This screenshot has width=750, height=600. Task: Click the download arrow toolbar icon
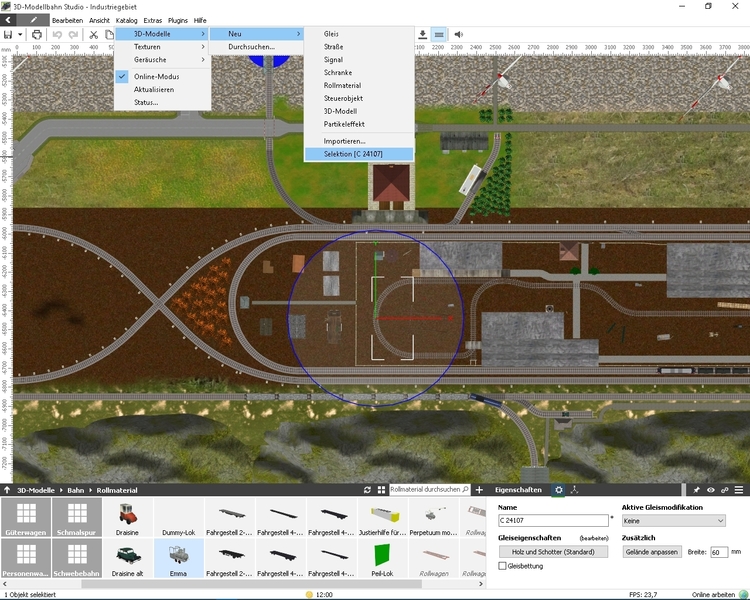[x=422, y=34]
